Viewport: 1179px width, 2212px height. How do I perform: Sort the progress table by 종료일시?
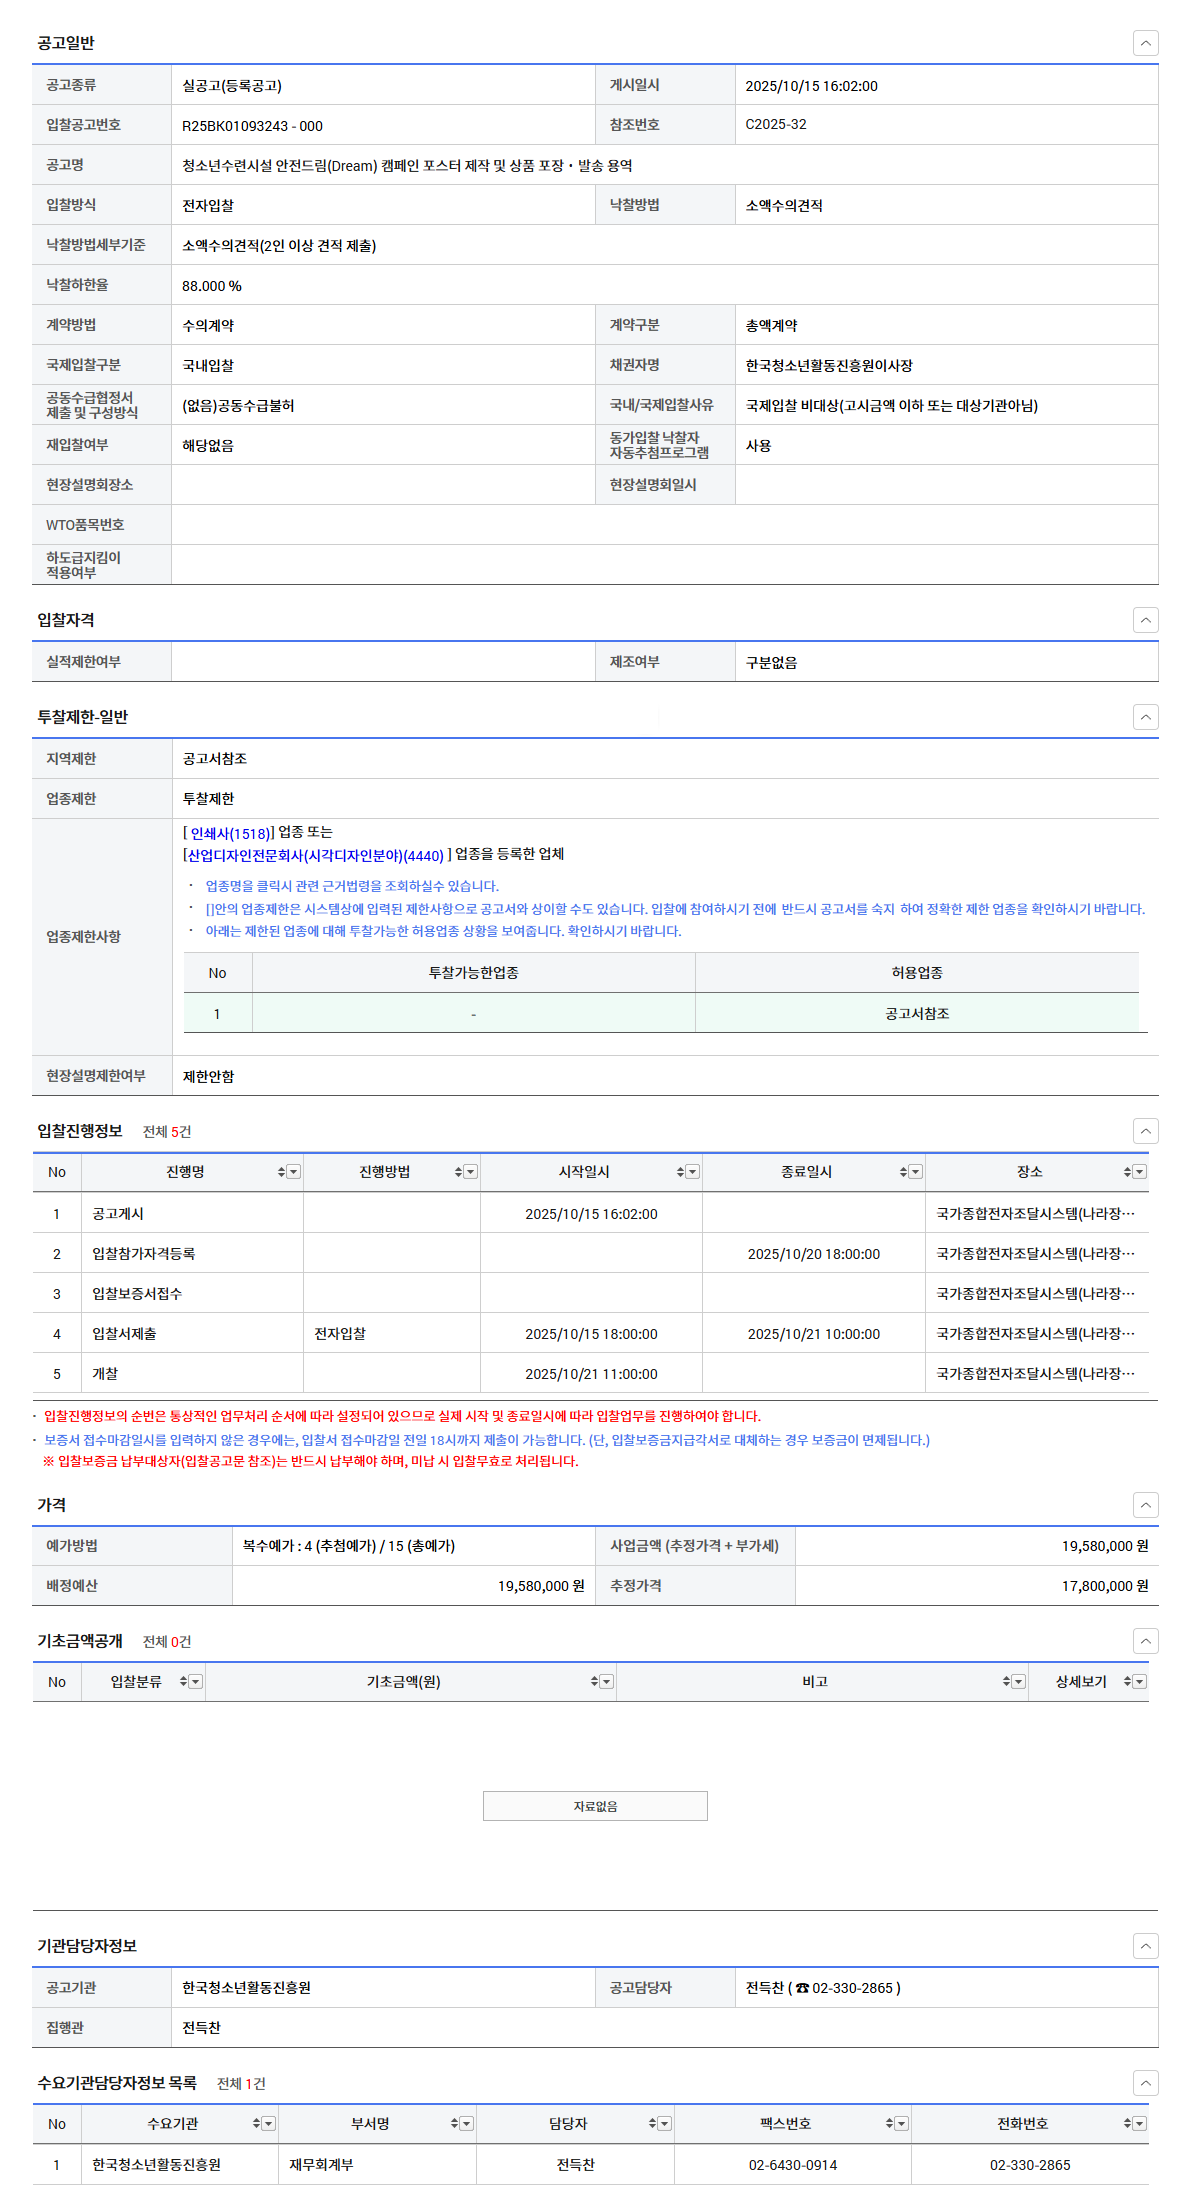(x=903, y=1172)
